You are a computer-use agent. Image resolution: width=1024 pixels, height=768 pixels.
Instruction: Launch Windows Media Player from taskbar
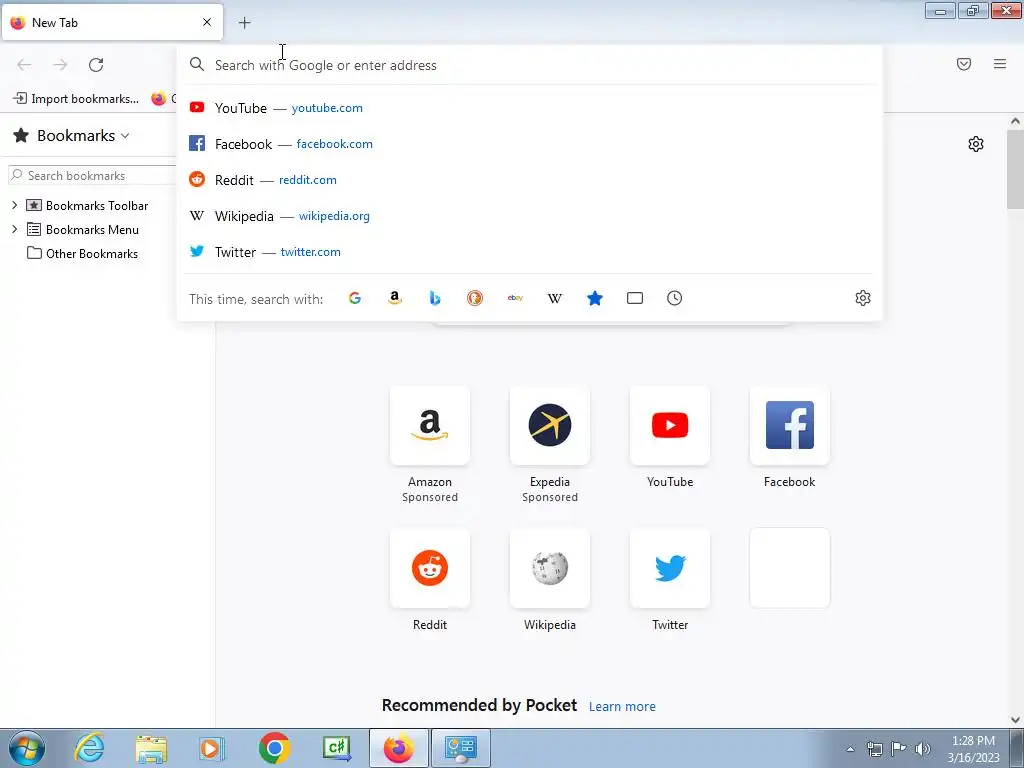point(211,748)
